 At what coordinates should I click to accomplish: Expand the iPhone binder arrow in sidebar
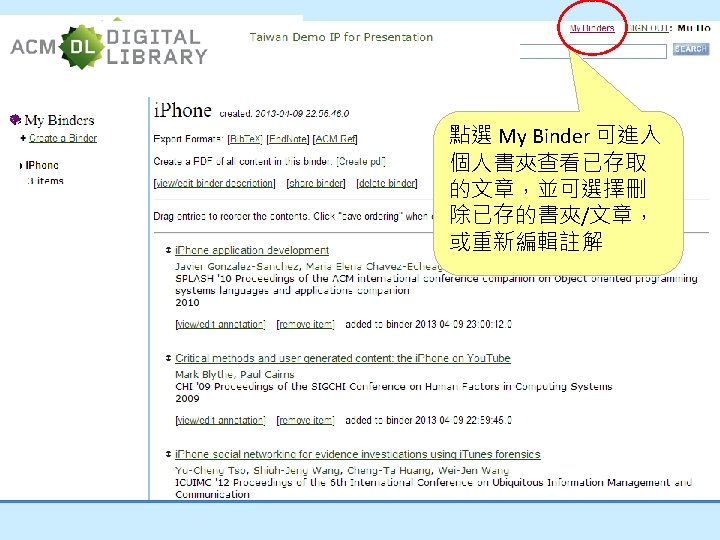pyautogui.click(x=21, y=165)
